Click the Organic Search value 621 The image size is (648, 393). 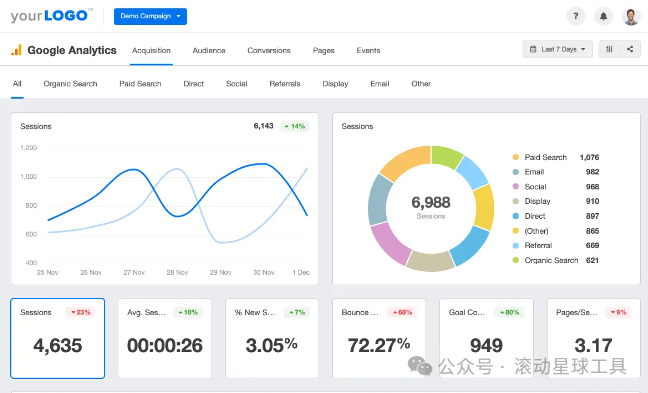(592, 260)
